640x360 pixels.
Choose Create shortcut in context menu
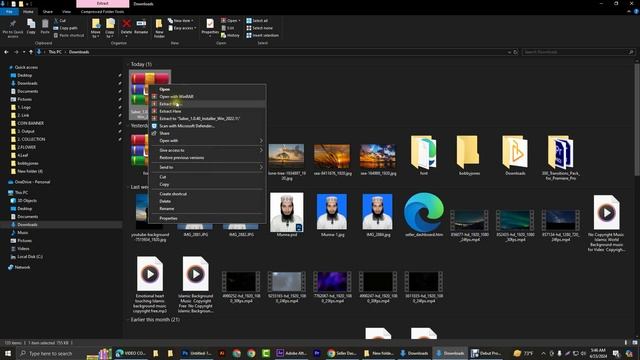click(x=208, y=194)
